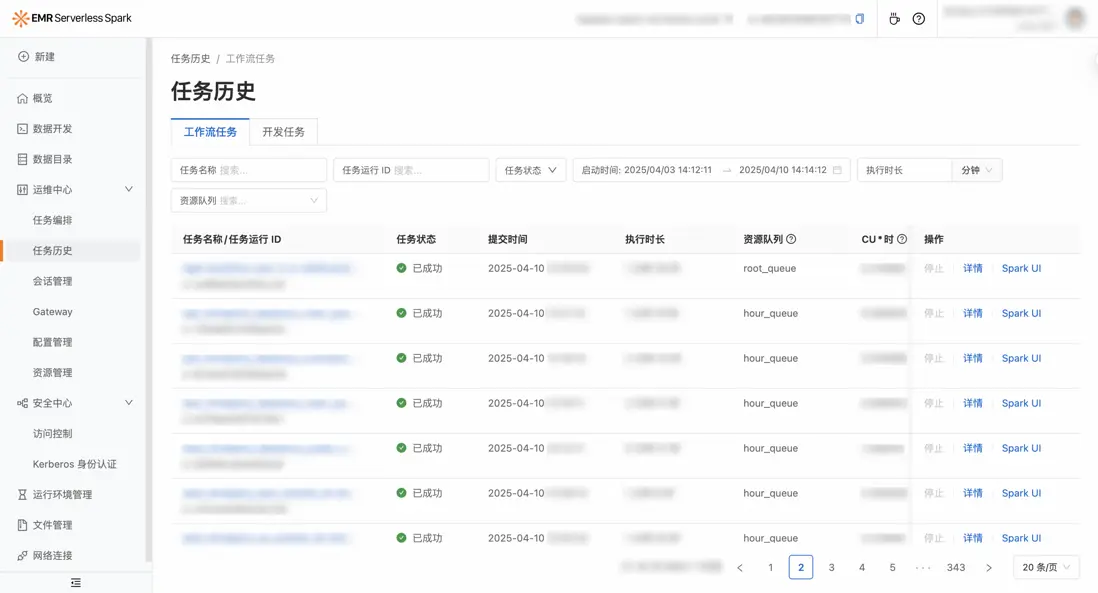
Task: Click the user avatar in top right
Action: click(1075, 18)
